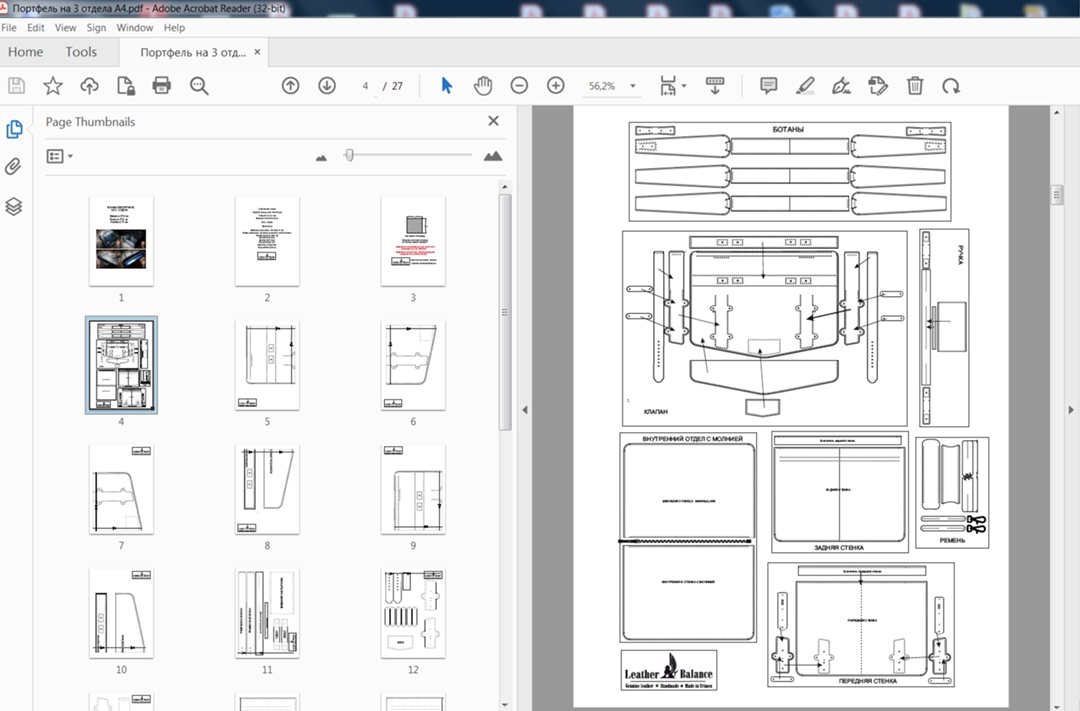Viewport: 1080px width, 711px height.
Task: Toggle the Page Thumbnails panel icon
Action: coord(14,129)
